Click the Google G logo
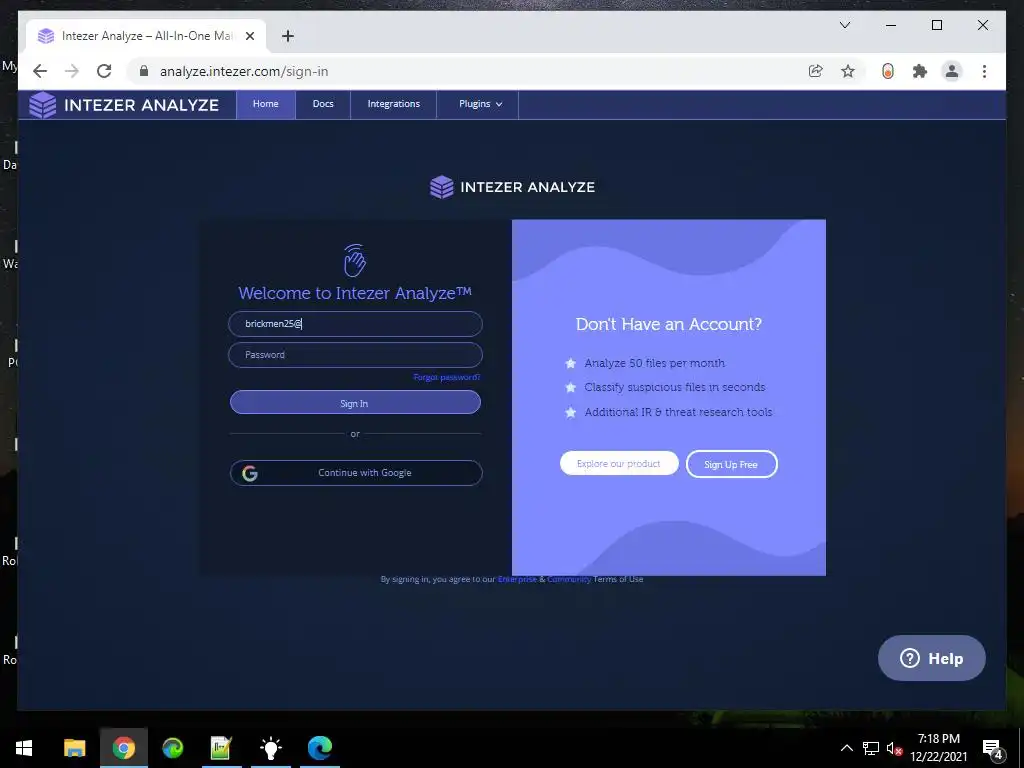Image resolution: width=1024 pixels, height=768 pixels. 249,473
